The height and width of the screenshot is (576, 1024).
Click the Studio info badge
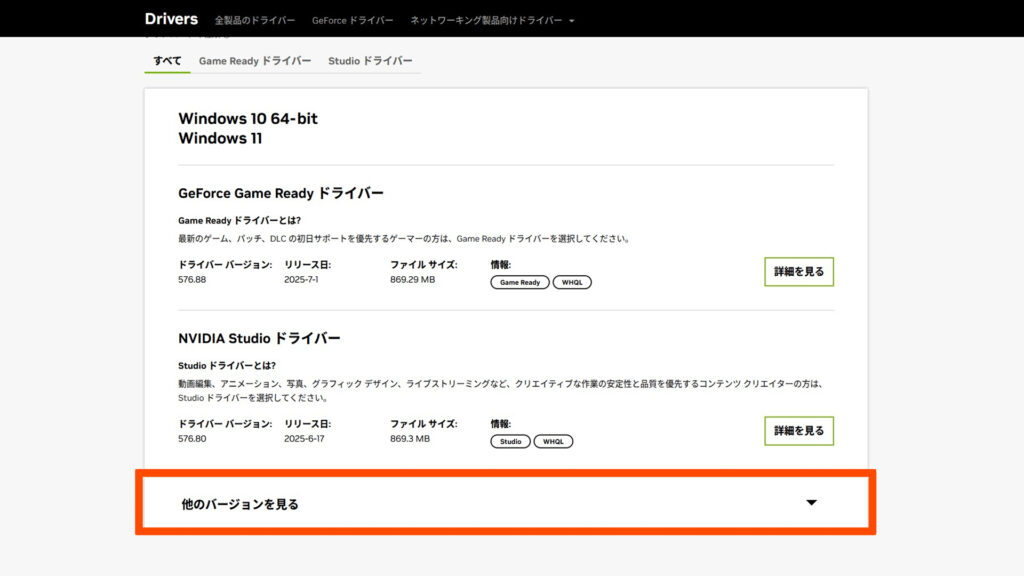click(511, 441)
